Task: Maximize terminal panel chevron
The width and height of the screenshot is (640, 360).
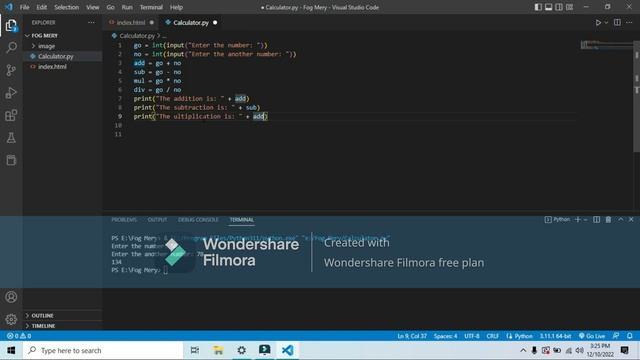Action: coord(620,220)
